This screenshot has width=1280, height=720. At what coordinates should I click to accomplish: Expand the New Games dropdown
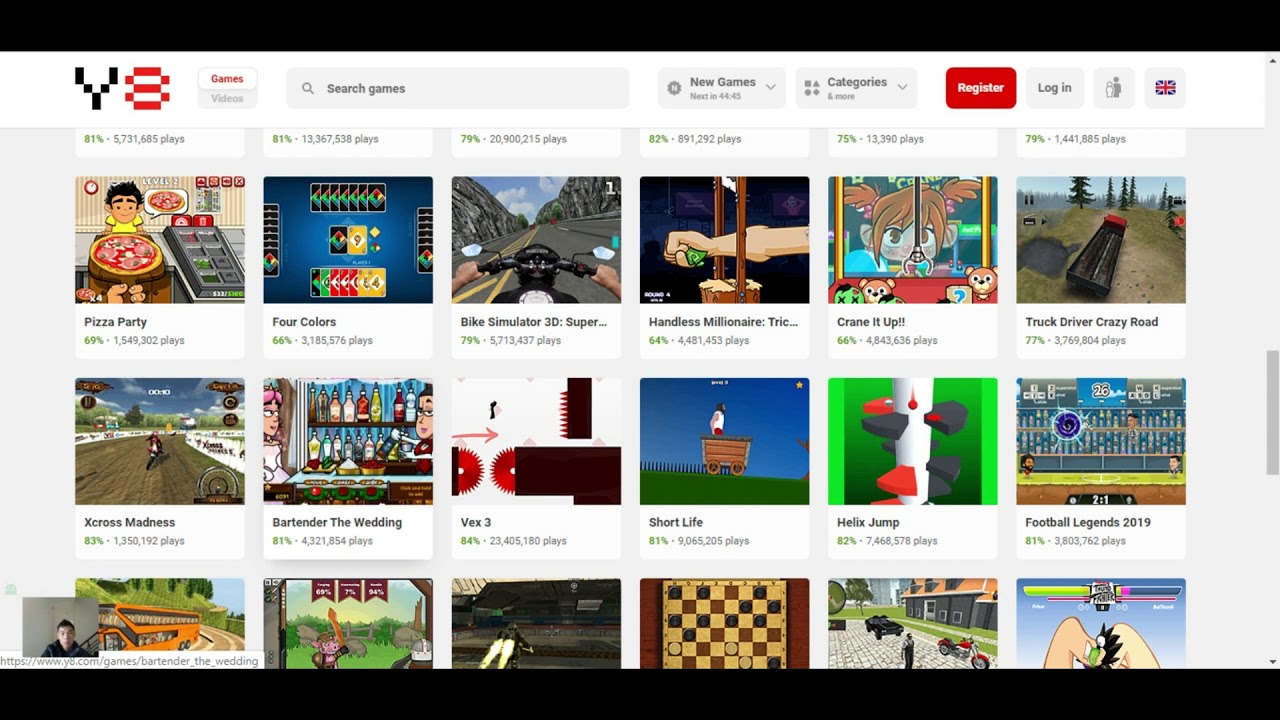[722, 88]
